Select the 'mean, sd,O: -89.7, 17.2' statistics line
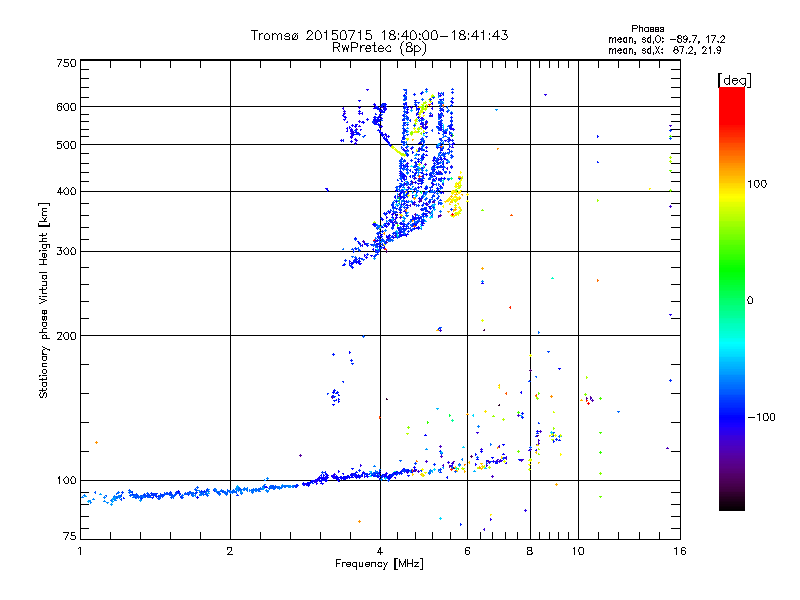 [666, 39]
